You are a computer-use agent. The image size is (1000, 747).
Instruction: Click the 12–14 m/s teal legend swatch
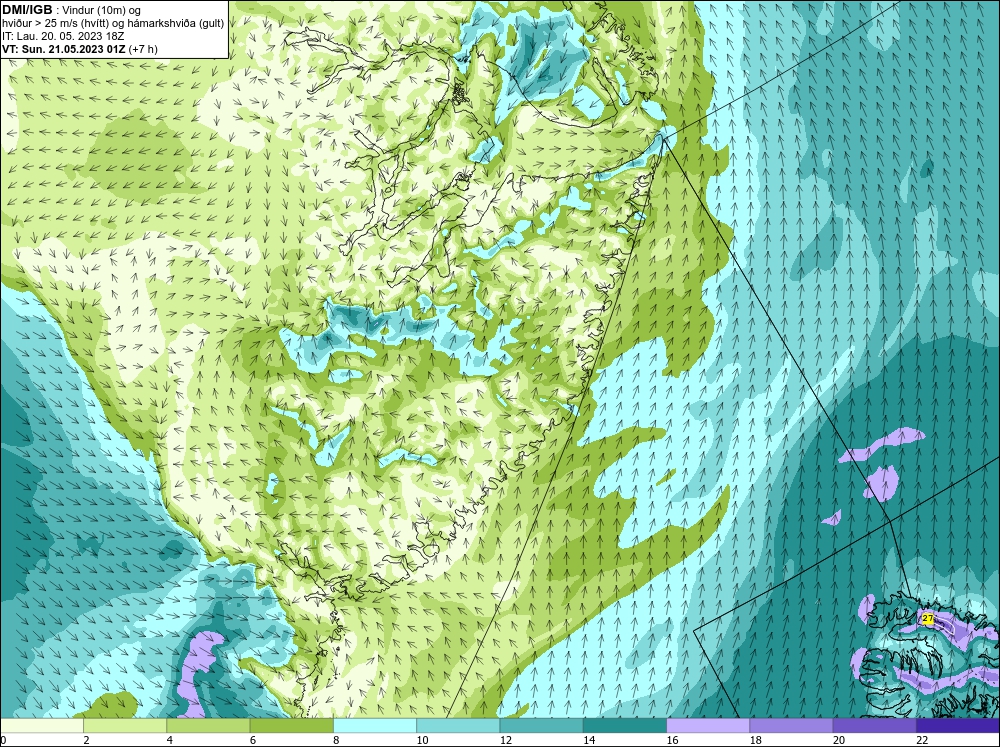tap(541, 726)
